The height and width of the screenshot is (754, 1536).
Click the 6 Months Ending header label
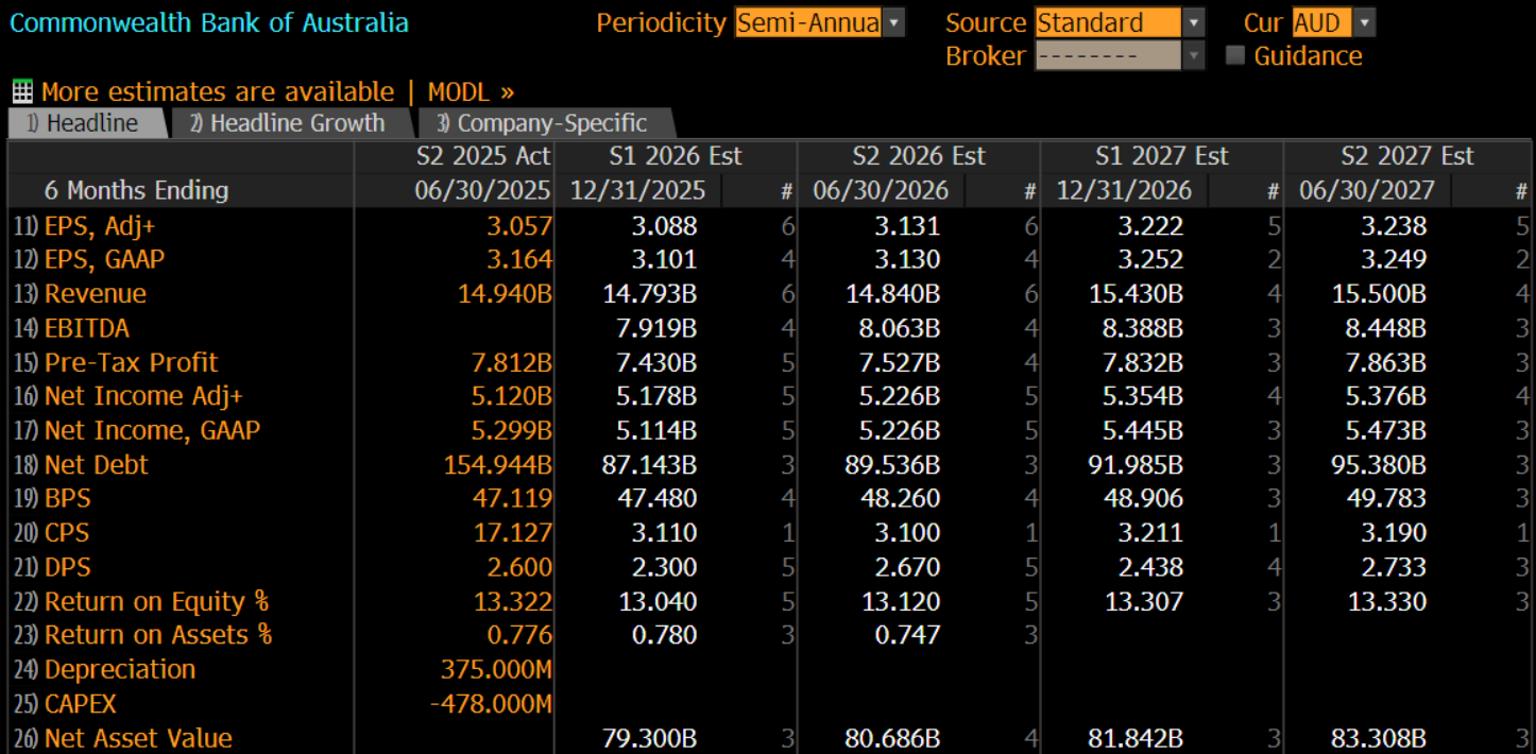[x=136, y=190]
